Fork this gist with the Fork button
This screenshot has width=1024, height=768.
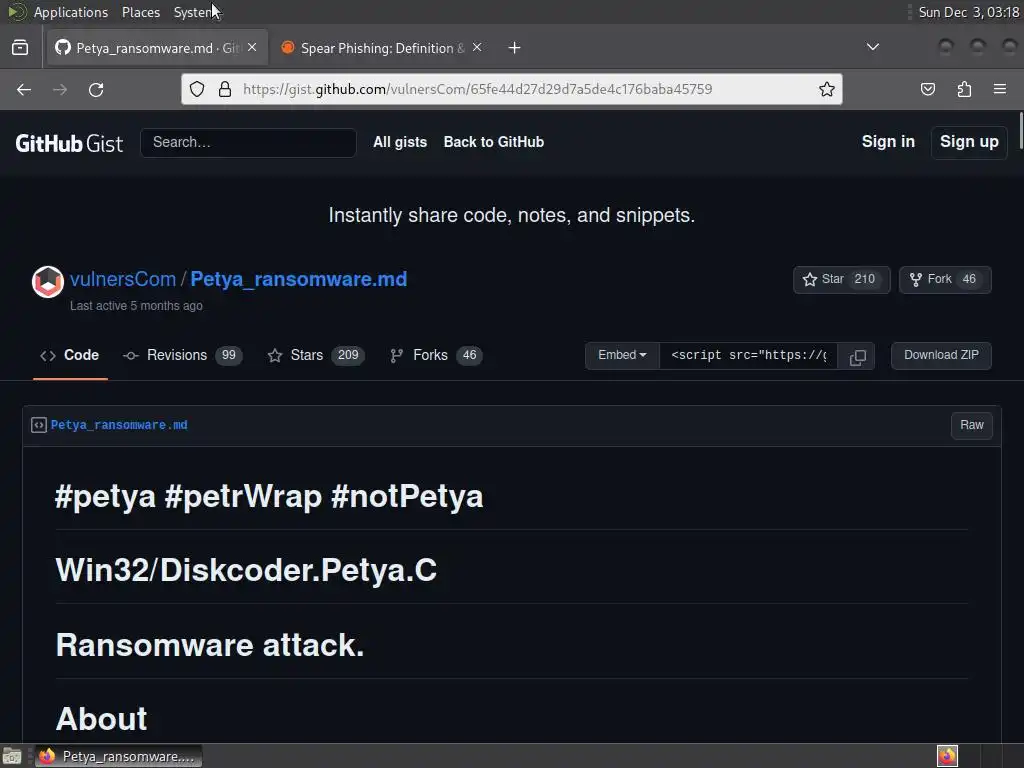(945, 280)
